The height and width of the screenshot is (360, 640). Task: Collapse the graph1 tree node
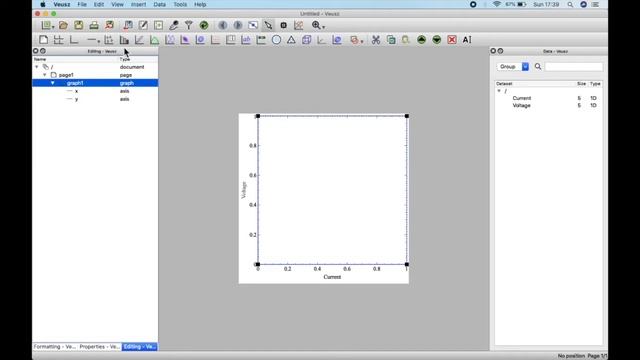coord(52,83)
